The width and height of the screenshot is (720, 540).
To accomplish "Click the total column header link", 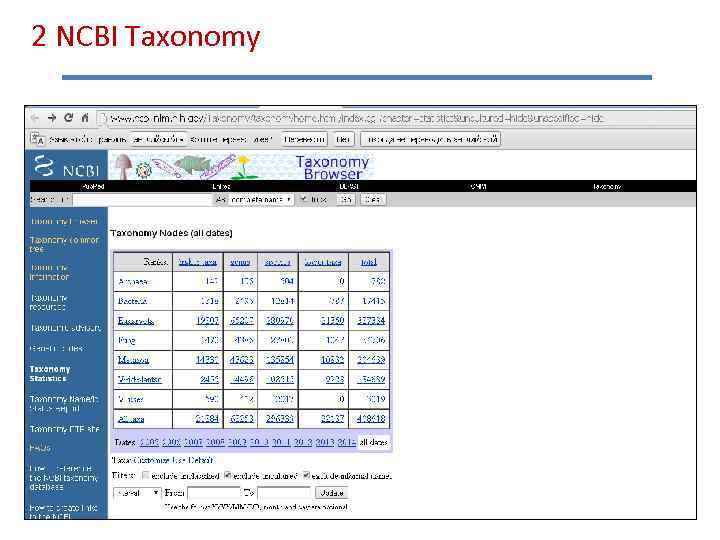I will pyautogui.click(x=369, y=262).
